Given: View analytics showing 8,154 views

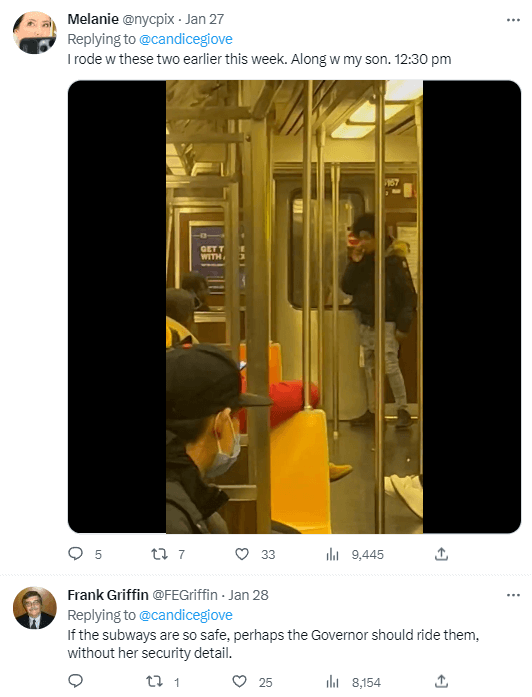Looking at the screenshot, I should click(332, 682).
